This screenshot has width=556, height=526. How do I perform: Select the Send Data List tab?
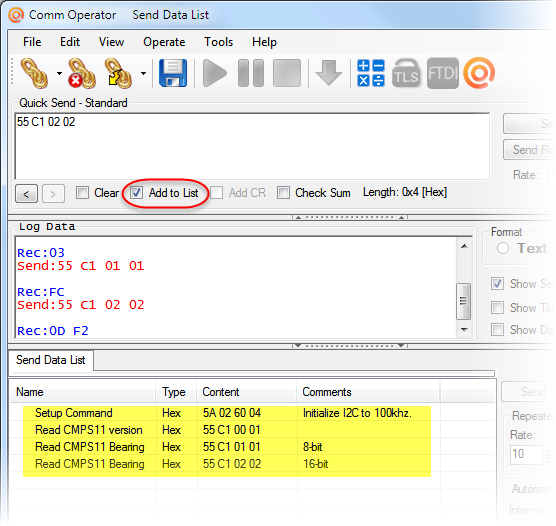coord(51,360)
